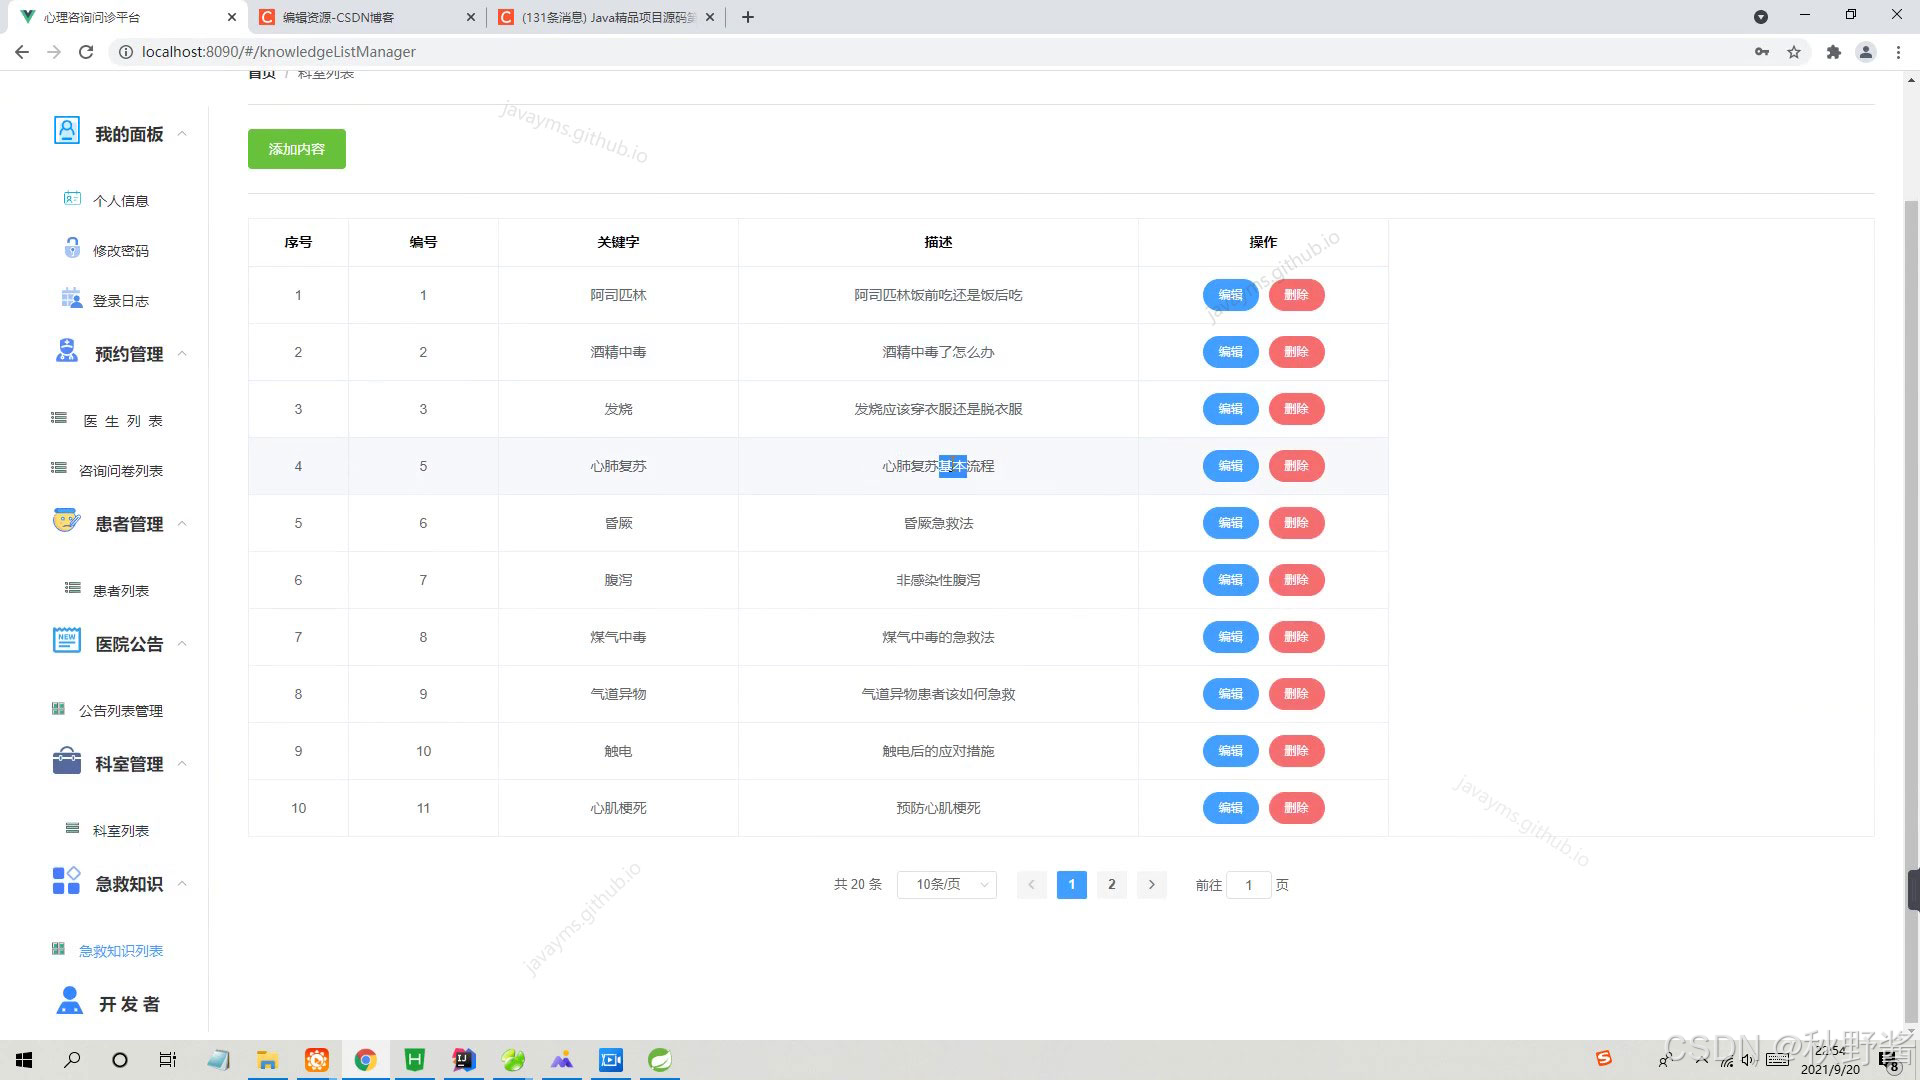Click the 急救知识 grid icon
Image resolution: width=1920 pixels, height=1080 pixels.
[x=66, y=881]
